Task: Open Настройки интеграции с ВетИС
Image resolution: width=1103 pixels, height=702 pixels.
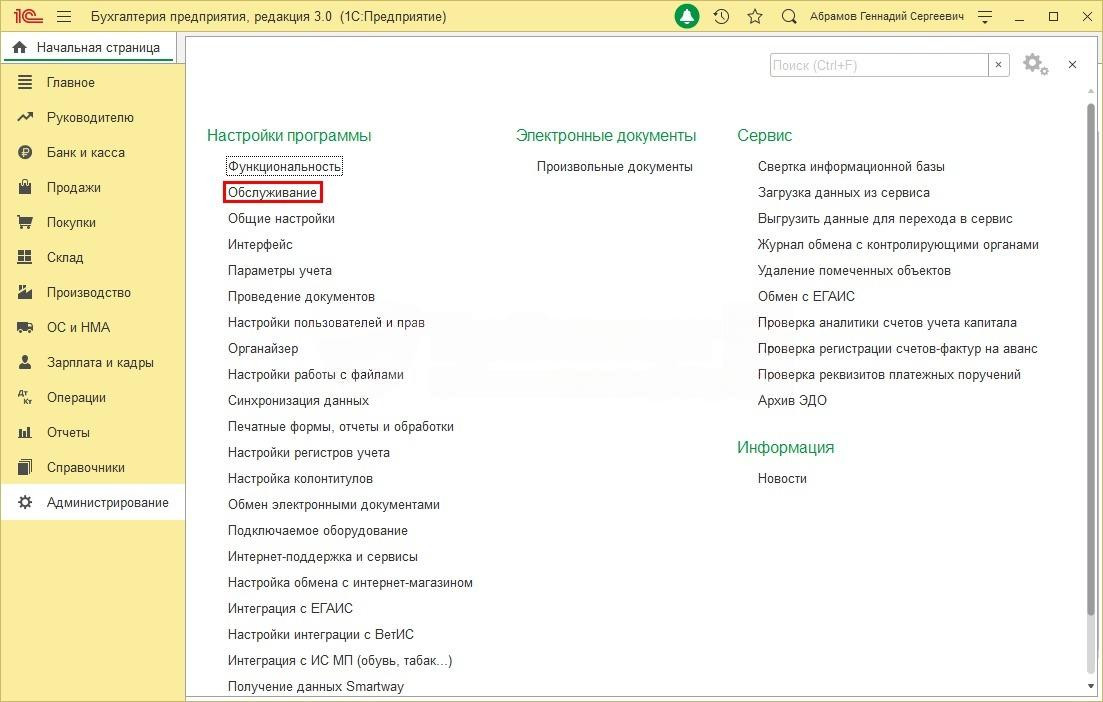Action: [x=321, y=635]
